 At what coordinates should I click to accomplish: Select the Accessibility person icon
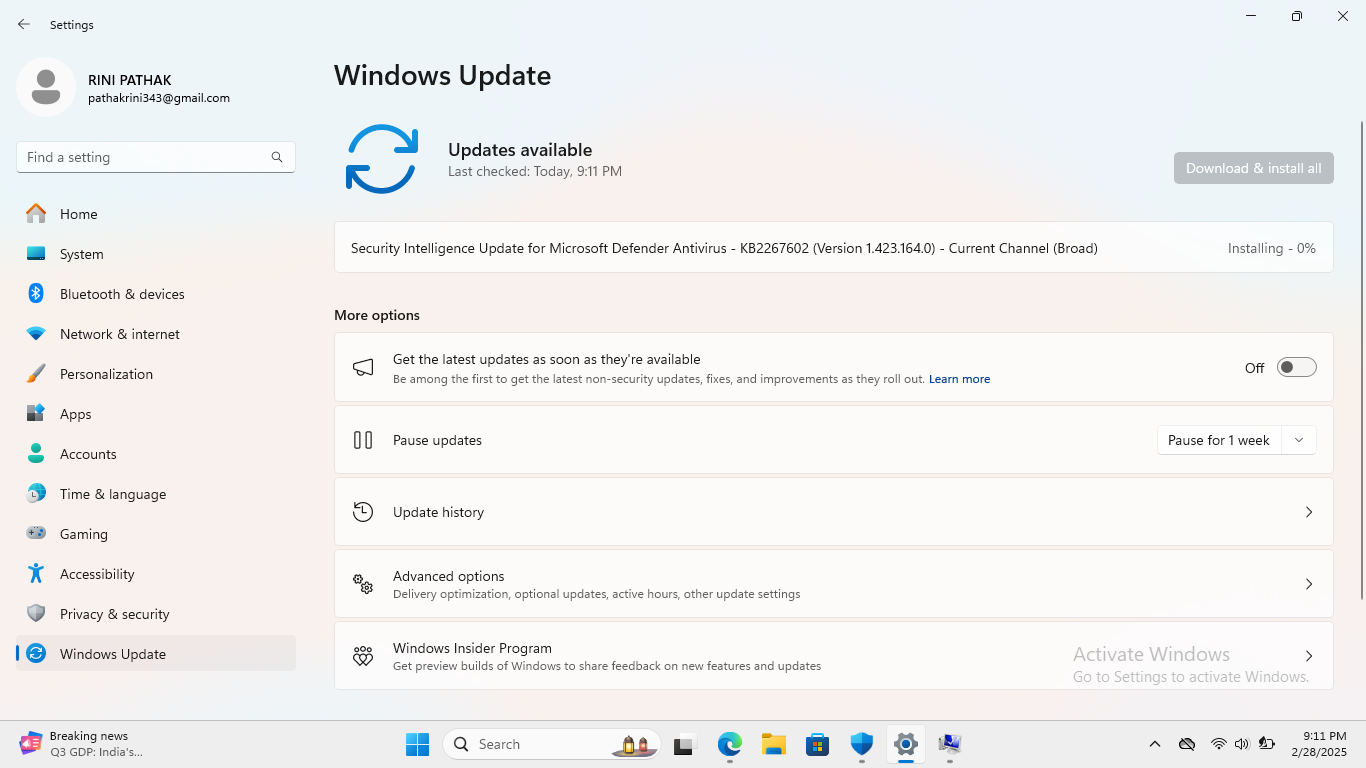(x=38, y=574)
